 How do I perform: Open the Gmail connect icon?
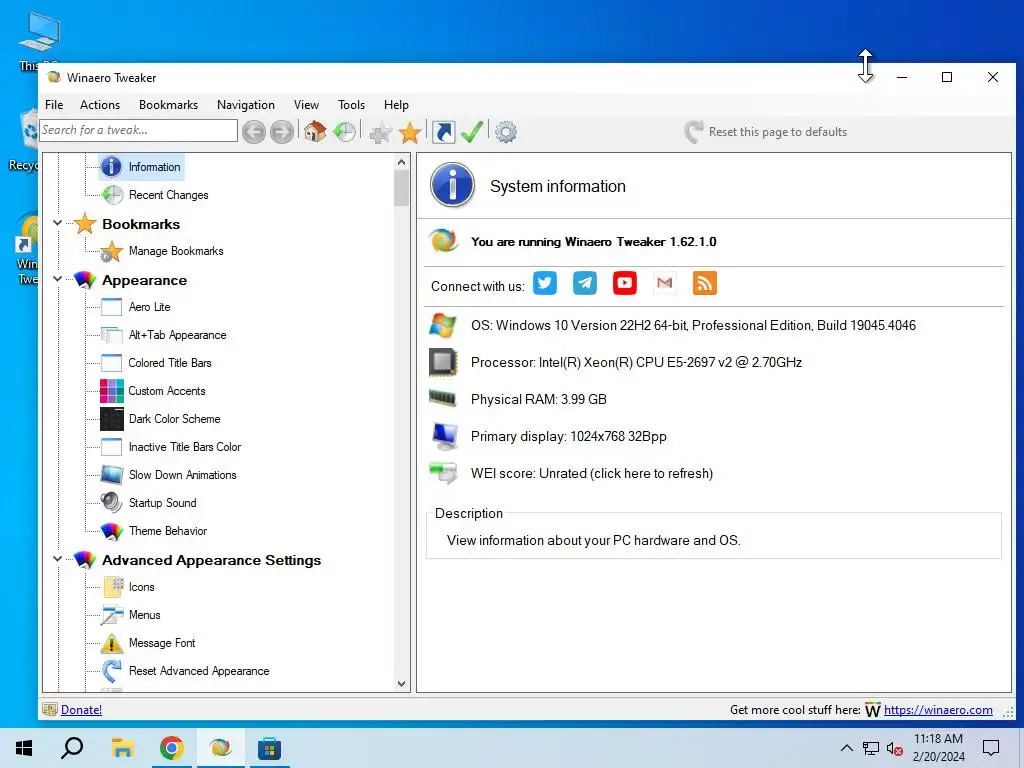click(x=664, y=283)
